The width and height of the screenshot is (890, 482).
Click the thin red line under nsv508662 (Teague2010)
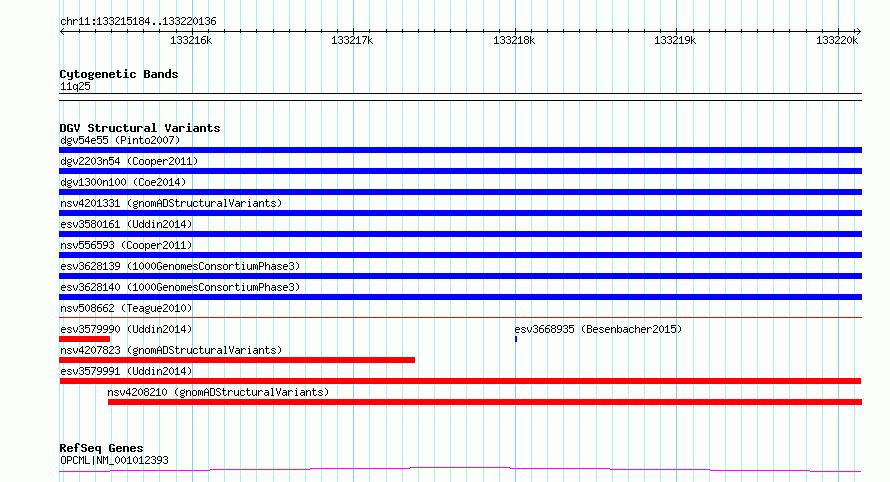460,317
